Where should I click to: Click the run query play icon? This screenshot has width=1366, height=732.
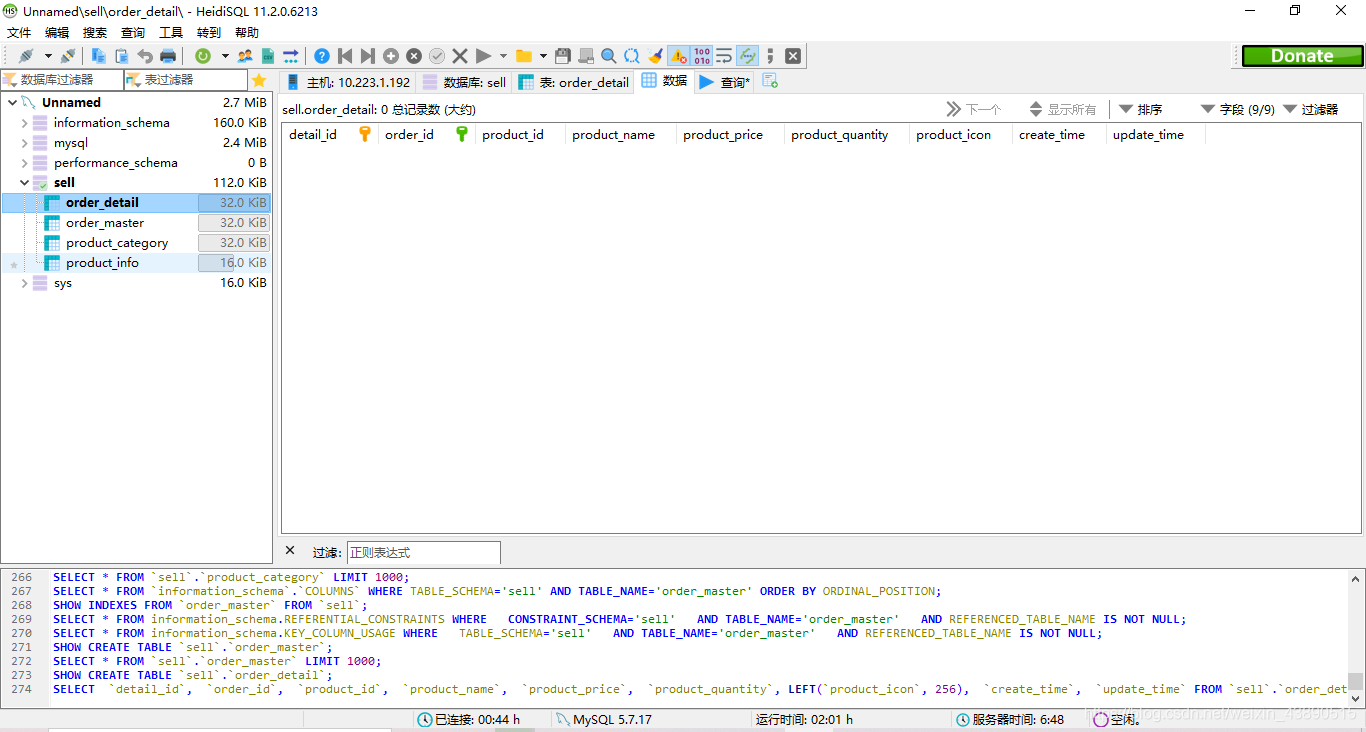[484, 56]
